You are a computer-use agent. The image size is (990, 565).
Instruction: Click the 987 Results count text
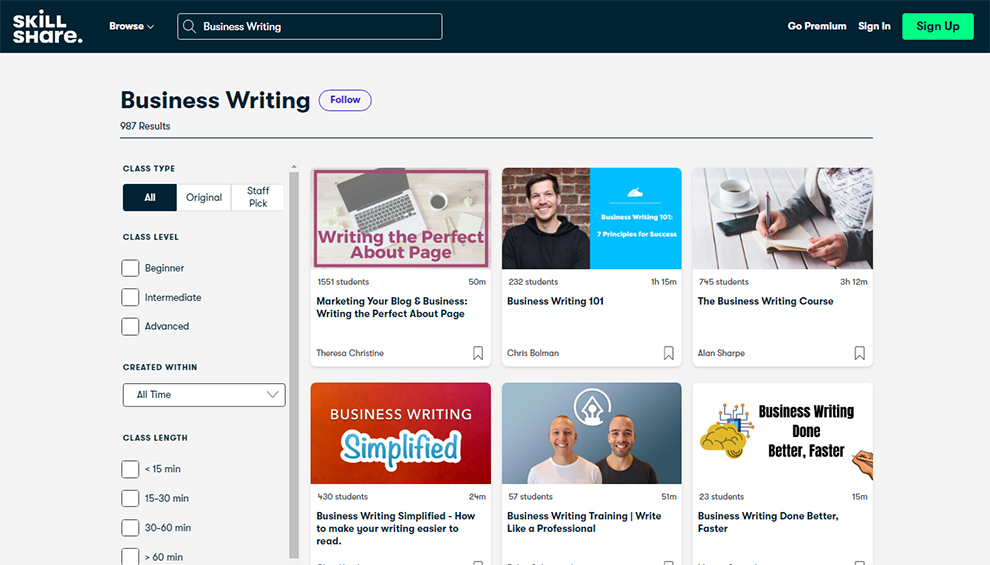(x=145, y=126)
